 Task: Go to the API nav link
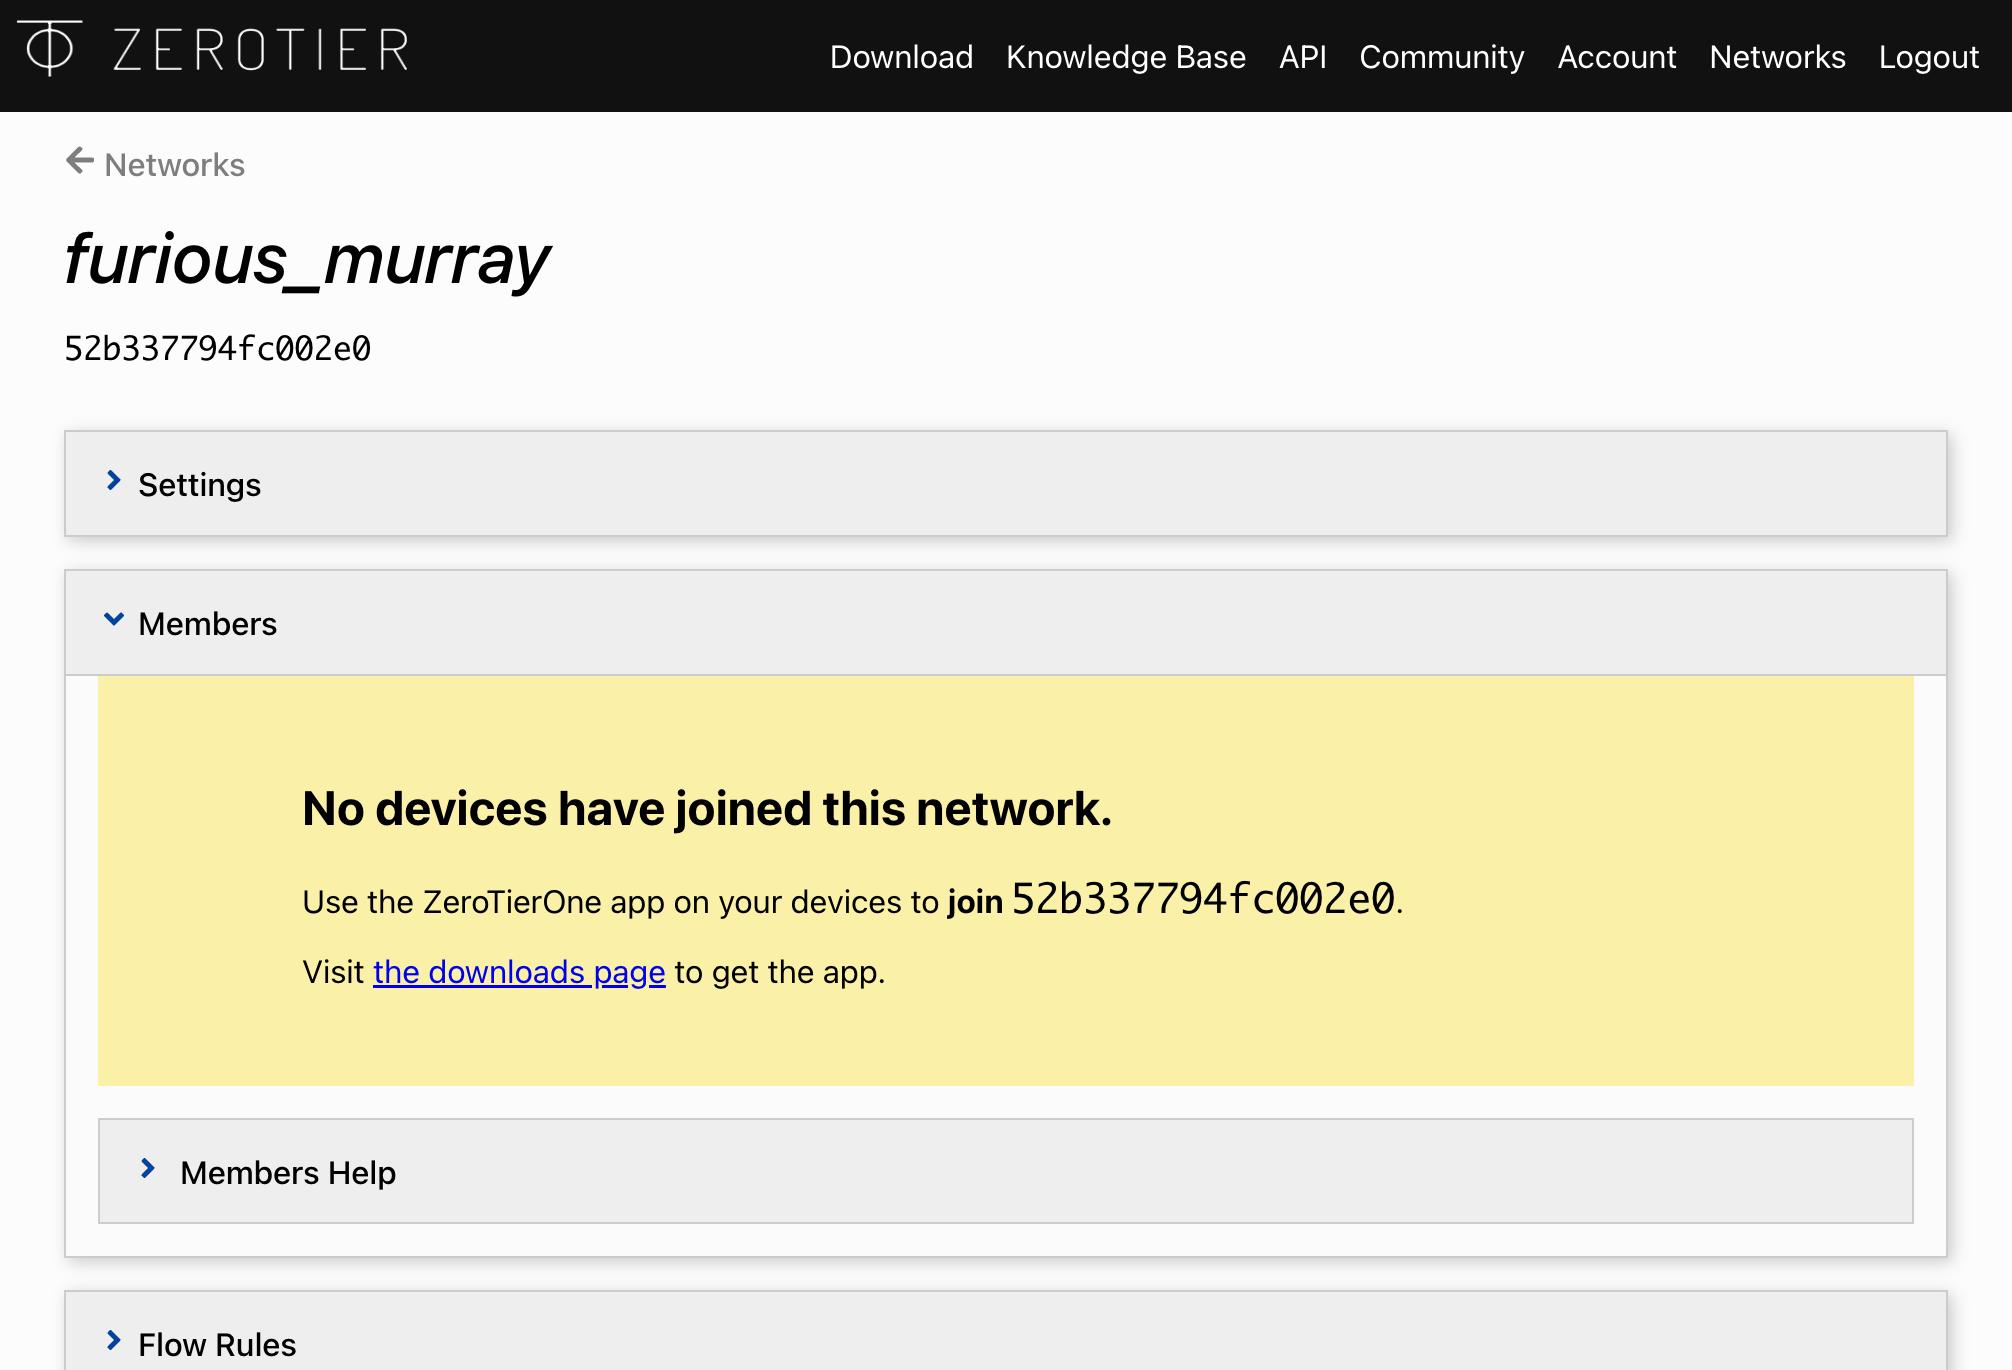1302,57
